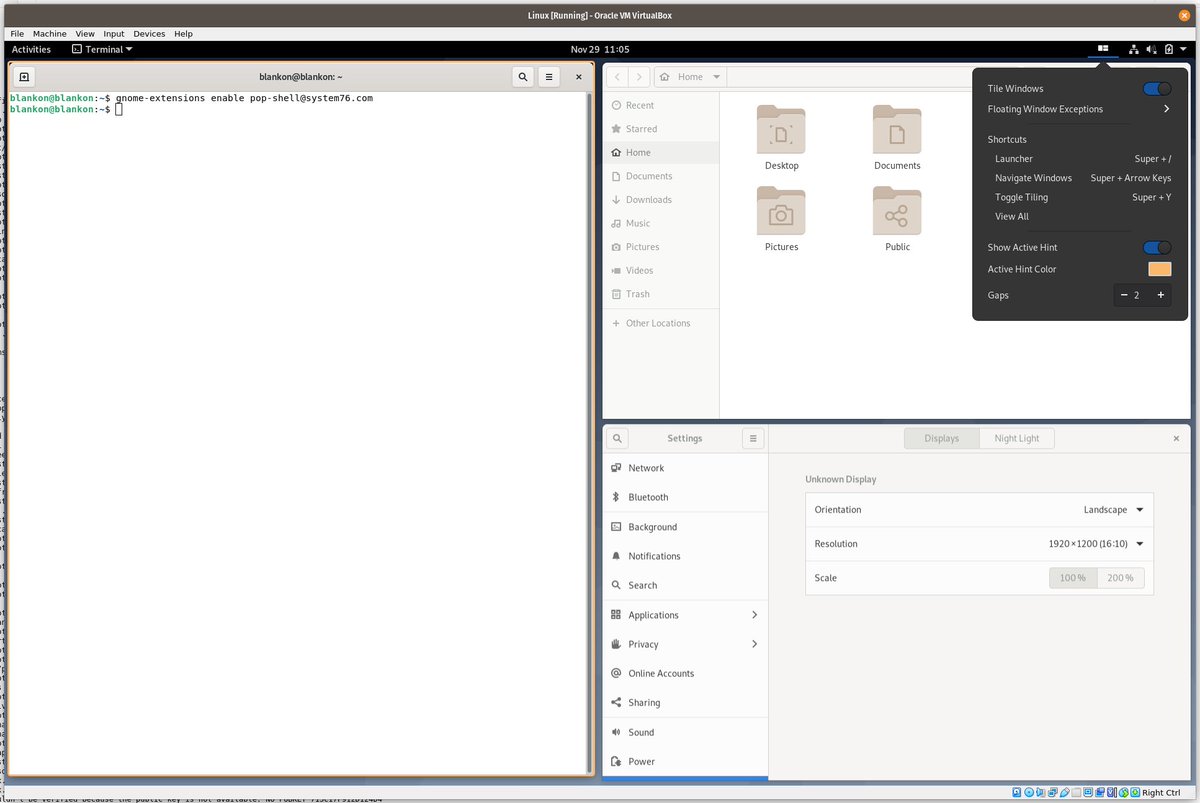Open Power settings panel
This screenshot has width=1200, height=803.
pos(685,761)
